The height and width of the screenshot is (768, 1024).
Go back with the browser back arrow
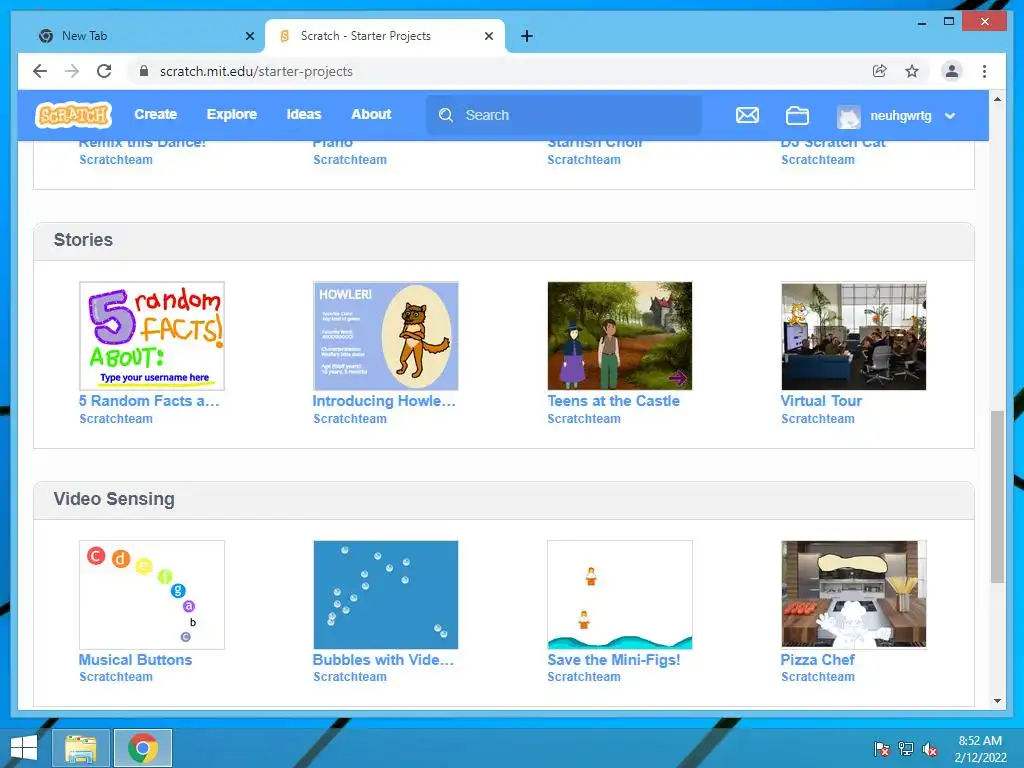coord(40,71)
